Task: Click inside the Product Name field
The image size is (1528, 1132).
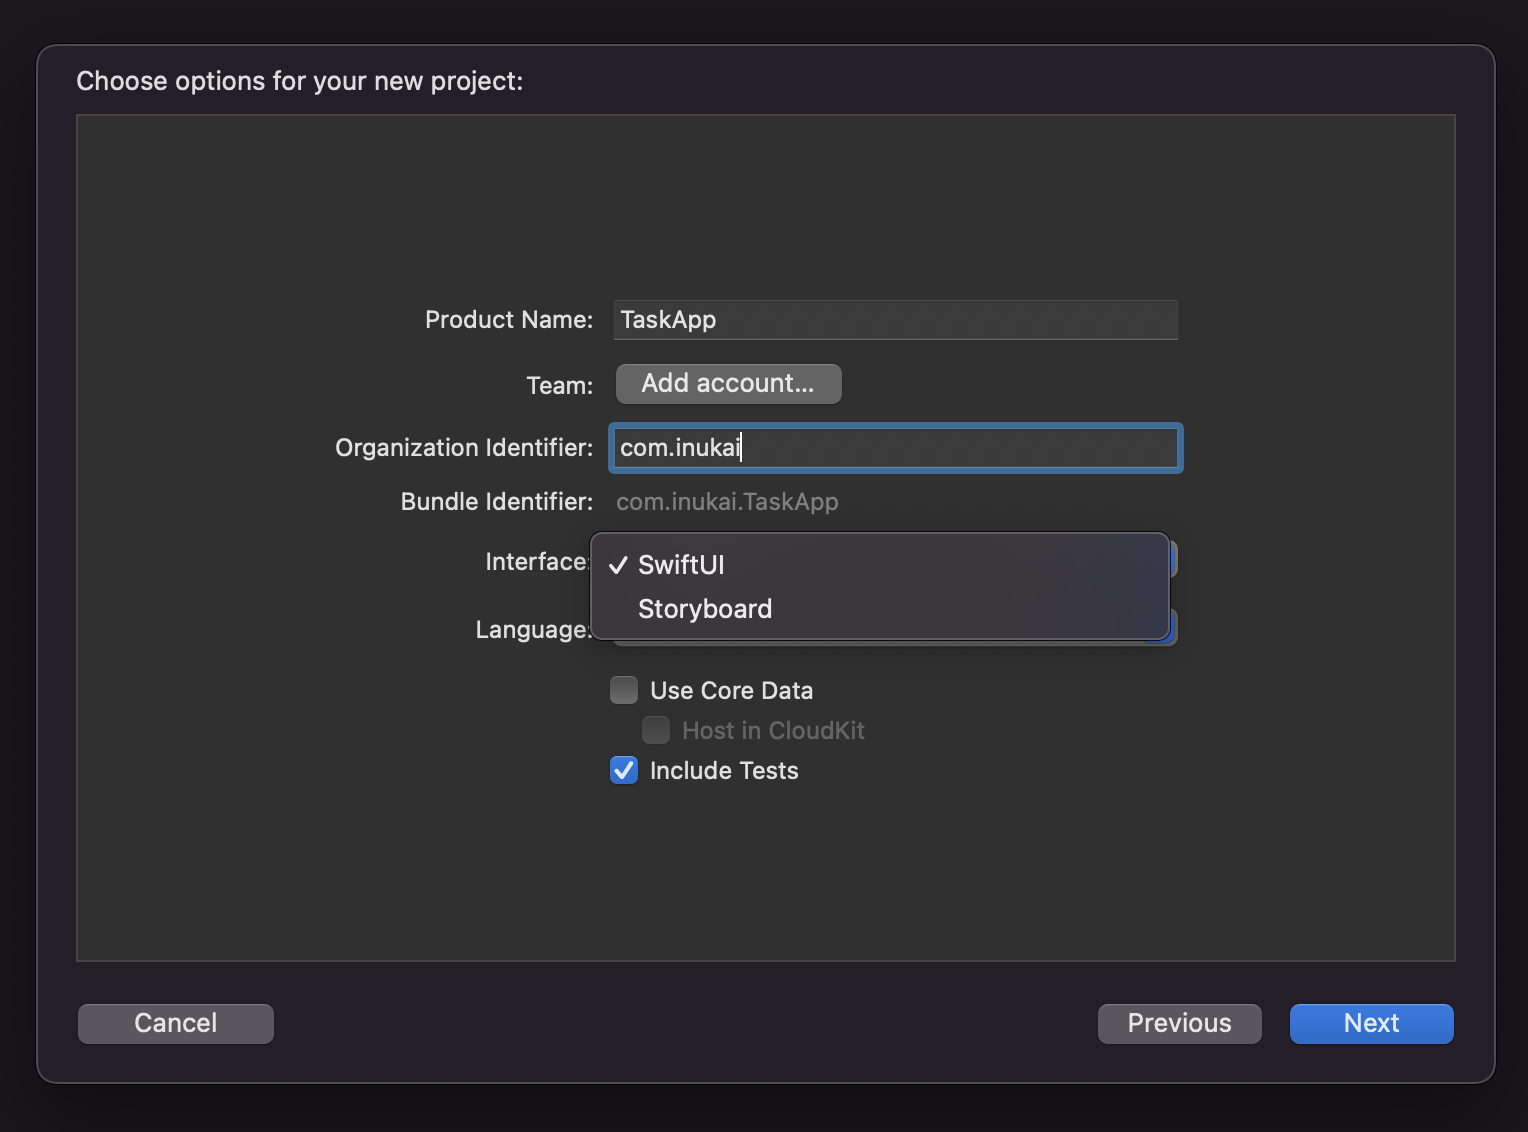Action: point(895,320)
